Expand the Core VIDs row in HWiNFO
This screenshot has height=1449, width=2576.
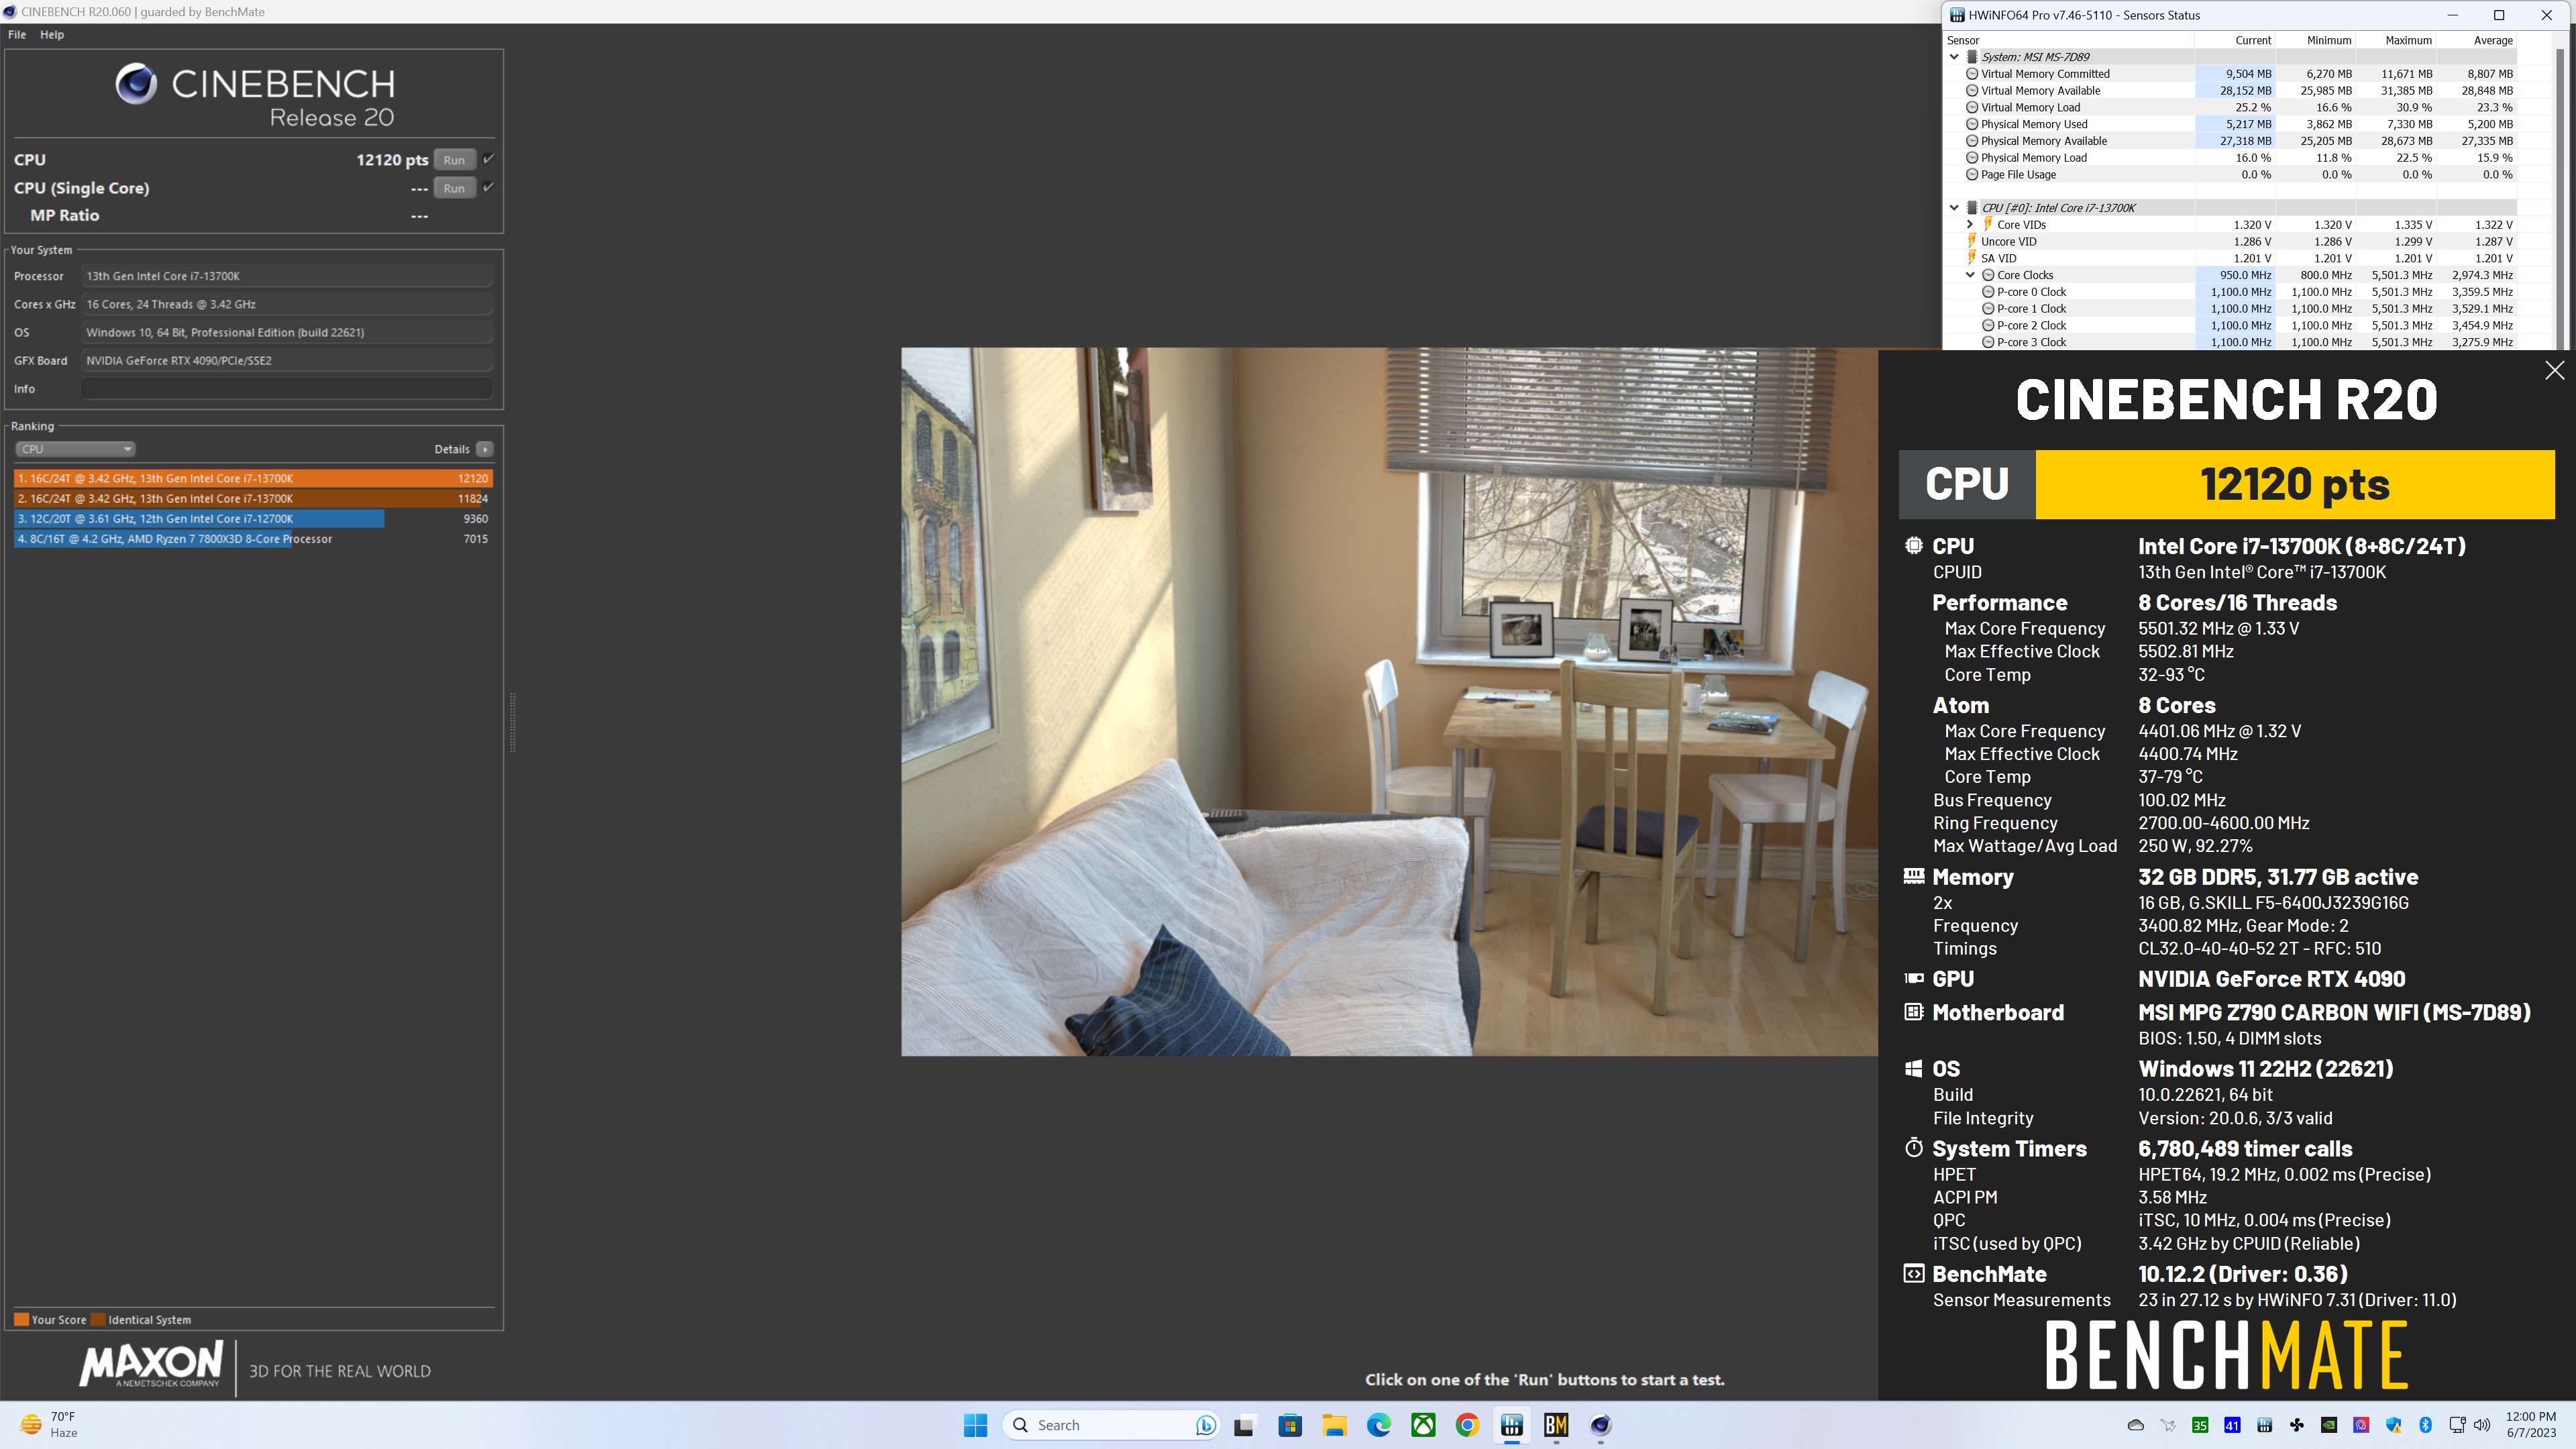[1970, 225]
